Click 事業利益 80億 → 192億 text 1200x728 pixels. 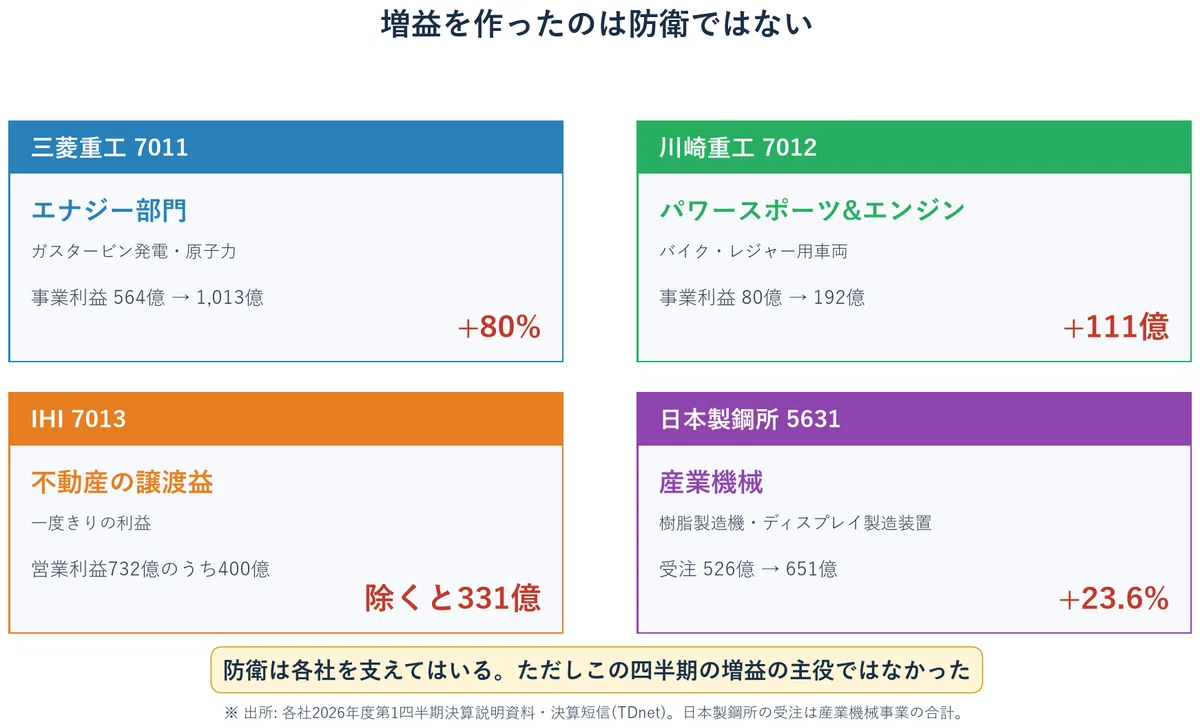pyautogui.click(x=762, y=298)
